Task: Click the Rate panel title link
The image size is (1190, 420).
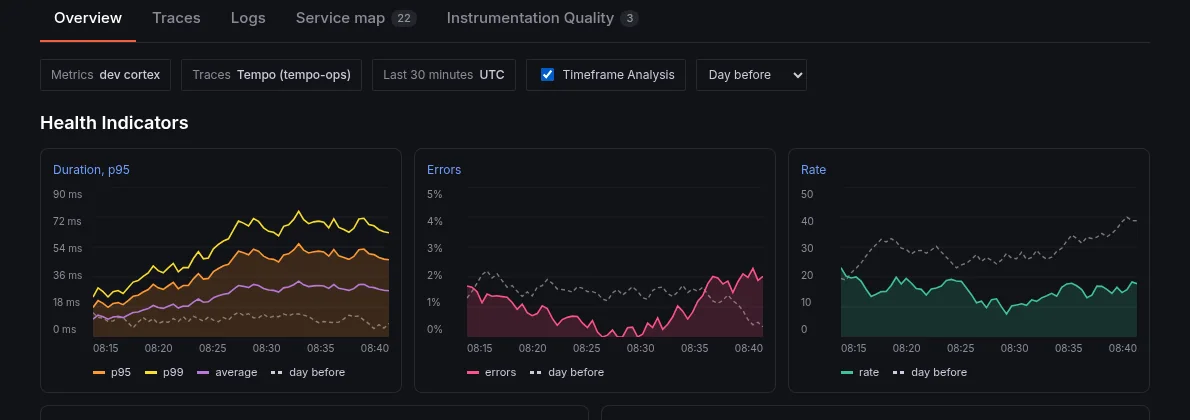Action: coord(814,170)
